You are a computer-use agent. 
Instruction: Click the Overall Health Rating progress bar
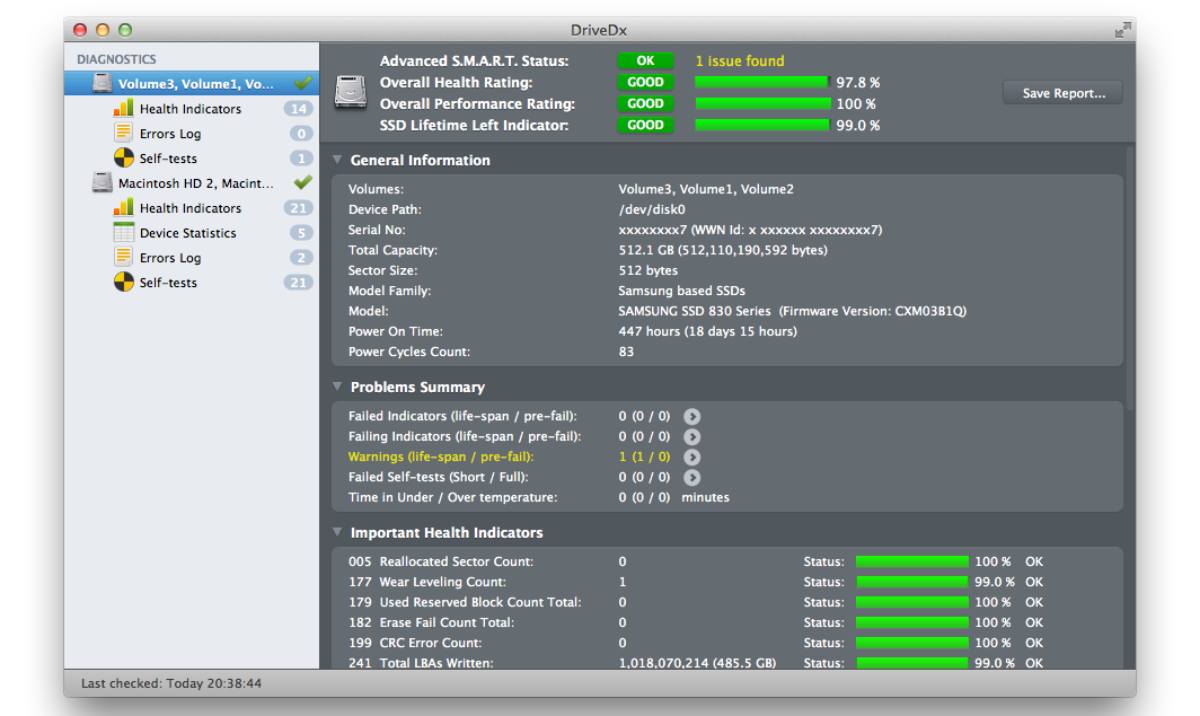pos(762,83)
